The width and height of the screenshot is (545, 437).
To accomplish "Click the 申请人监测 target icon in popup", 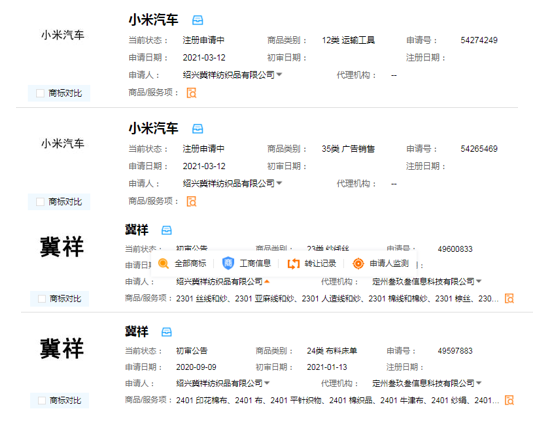I will pos(358,264).
